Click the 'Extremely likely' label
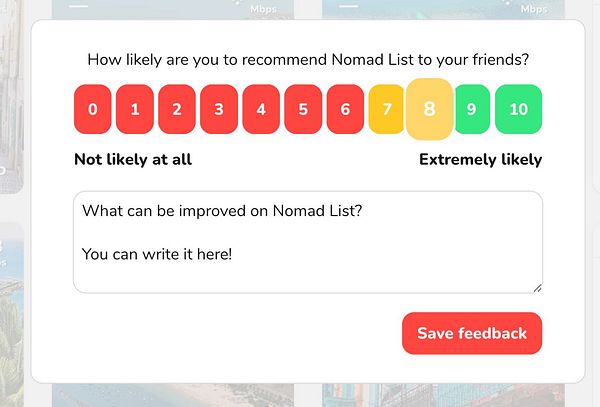The image size is (600, 407). click(x=480, y=159)
